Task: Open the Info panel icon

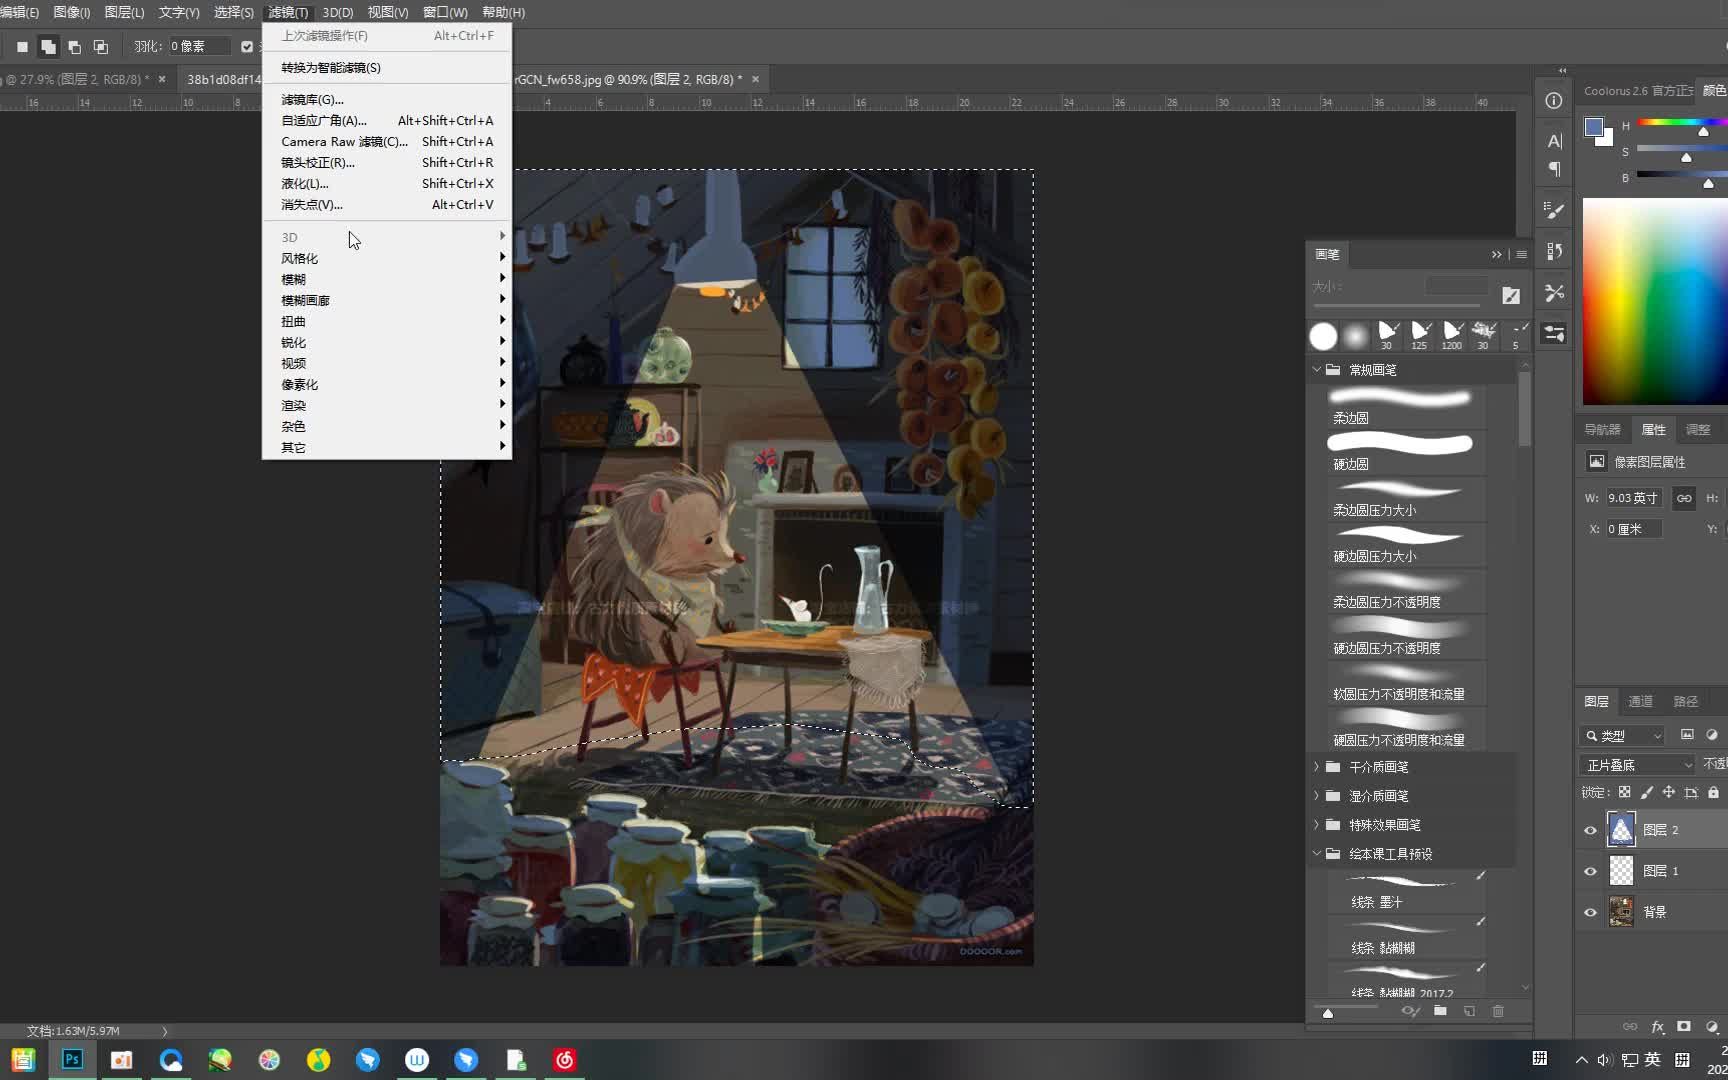Action: pos(1553,100)
